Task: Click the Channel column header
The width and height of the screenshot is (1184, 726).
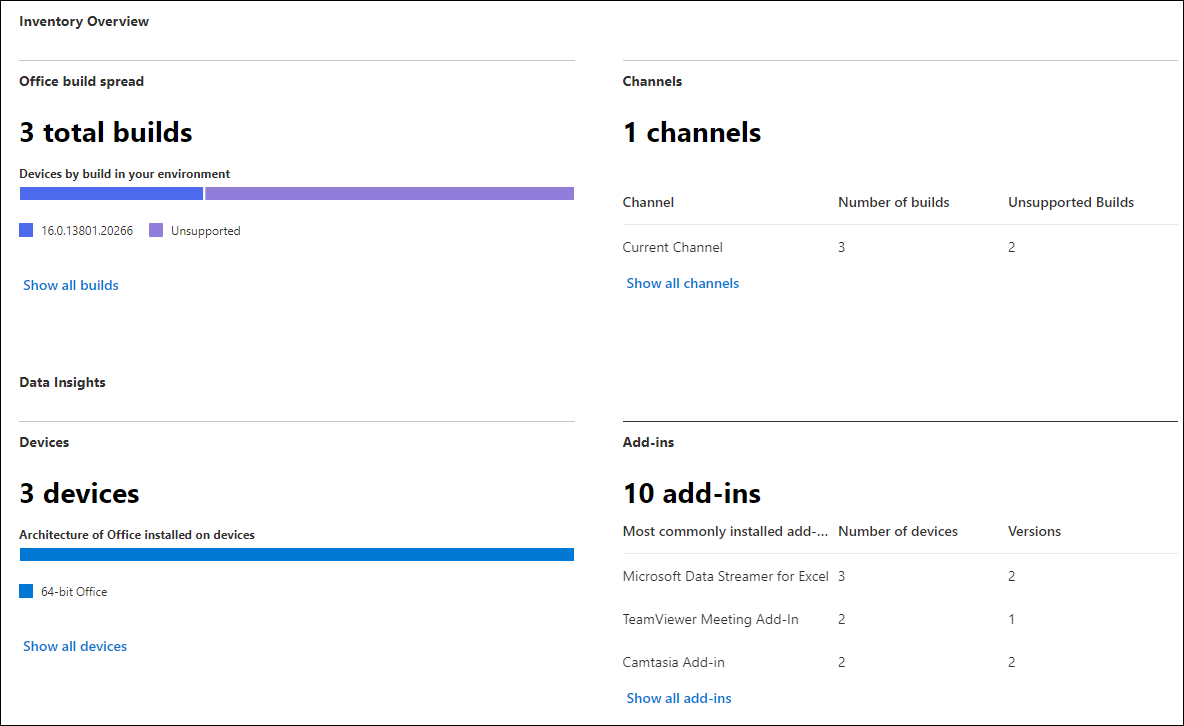Action: (x=648, y=202)
